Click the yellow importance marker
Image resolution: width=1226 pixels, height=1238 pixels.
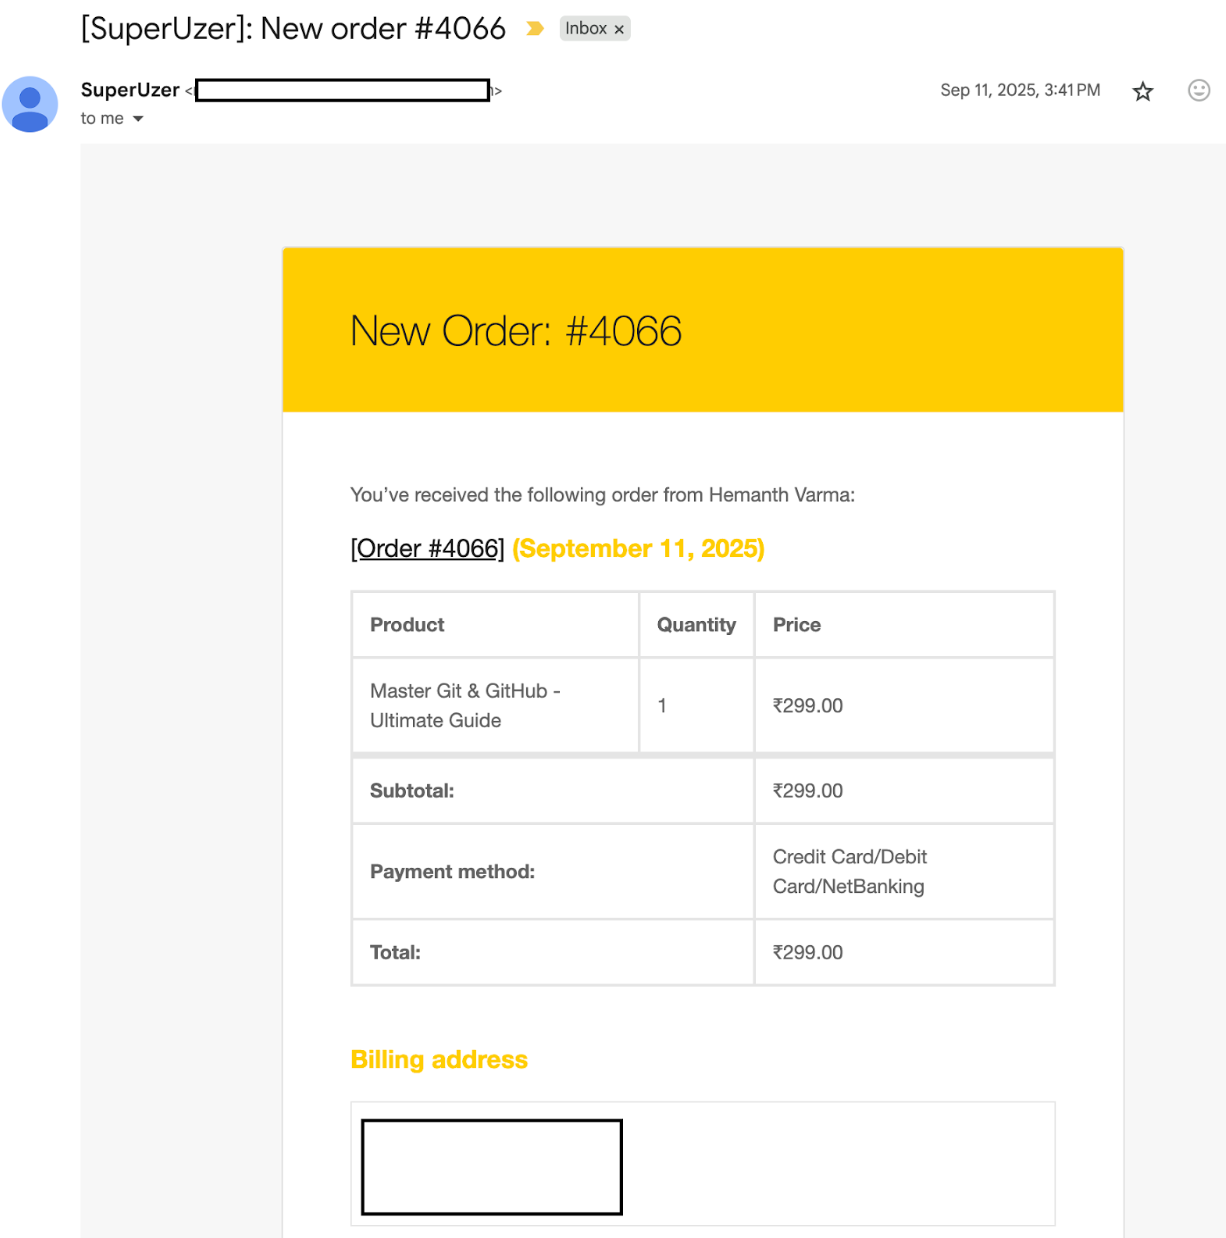(x=535, y=29)
